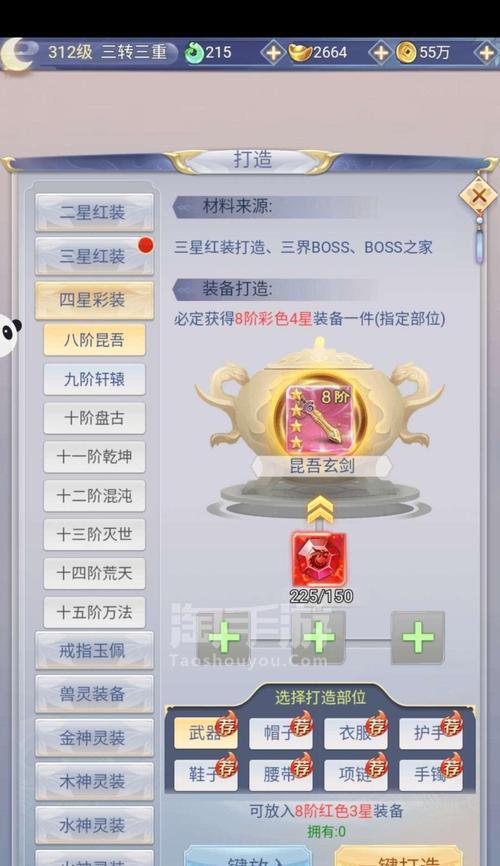Open the 金神灵装 category

tap(94, 738)
